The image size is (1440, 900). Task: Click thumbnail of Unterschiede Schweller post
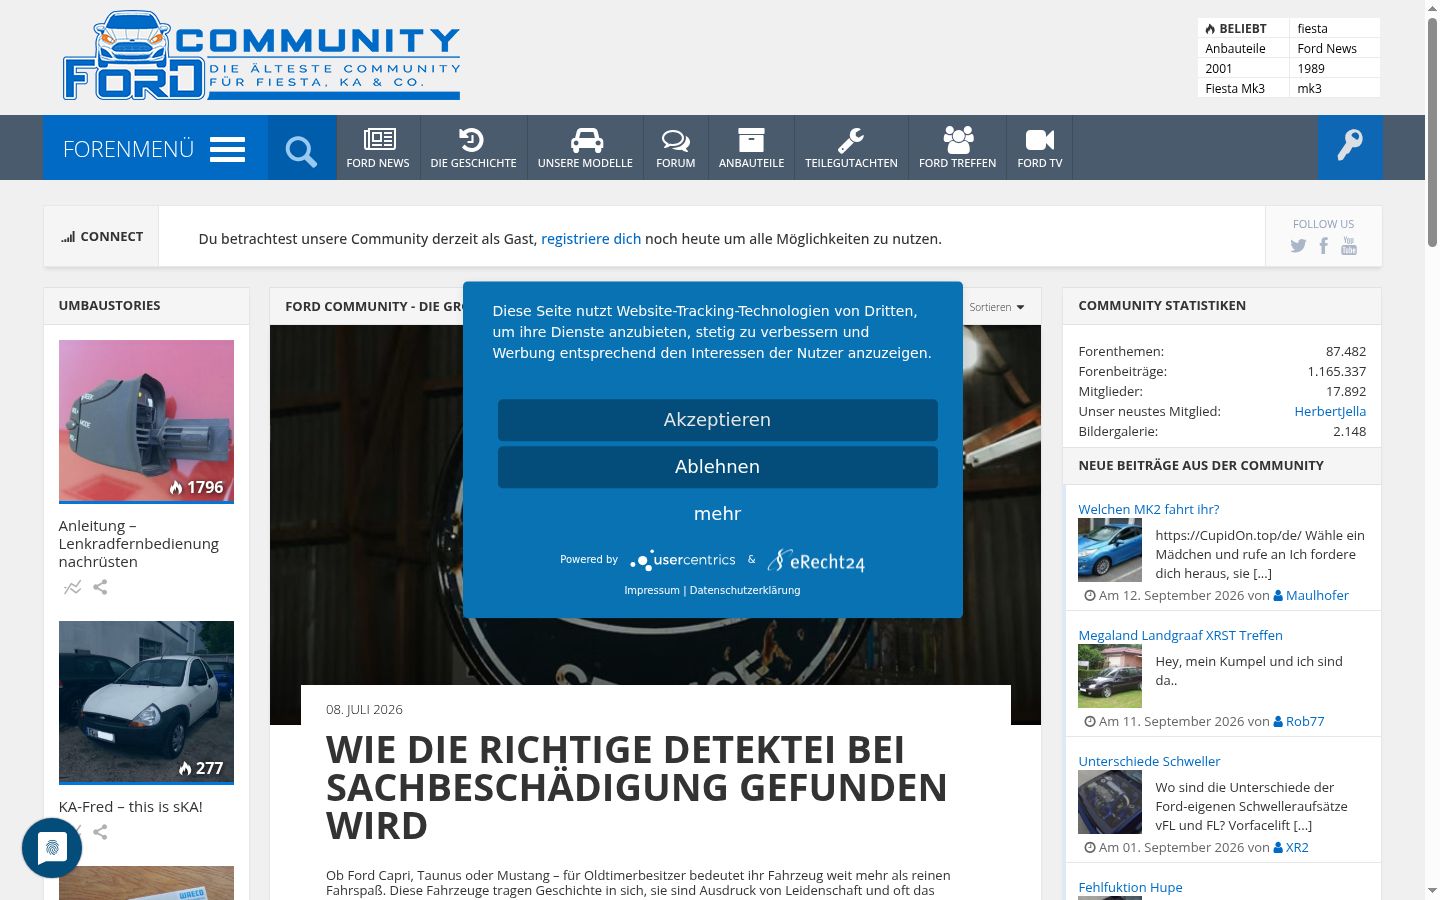1110,802
